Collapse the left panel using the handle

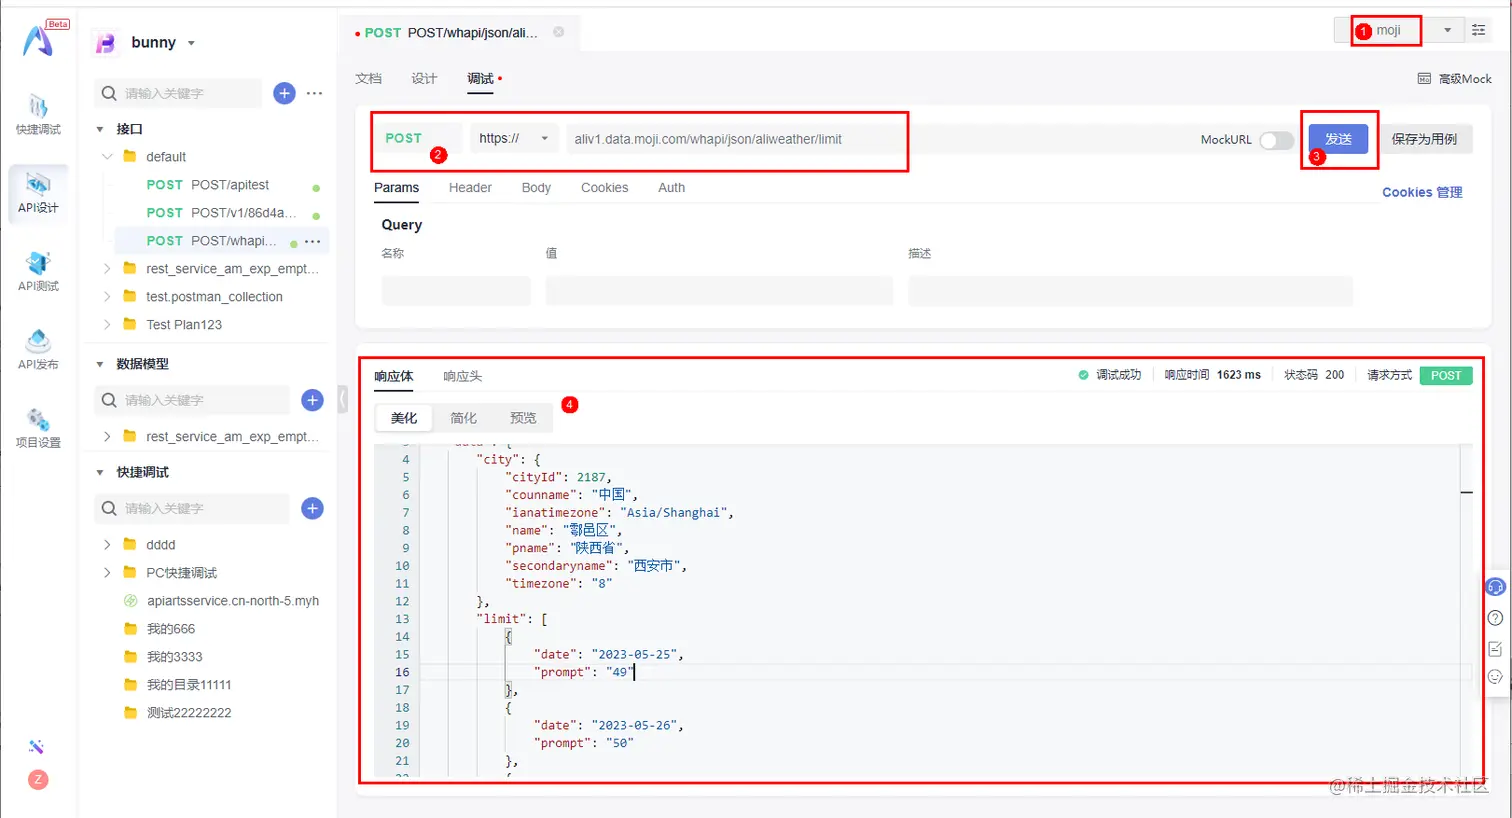[343, 399]
